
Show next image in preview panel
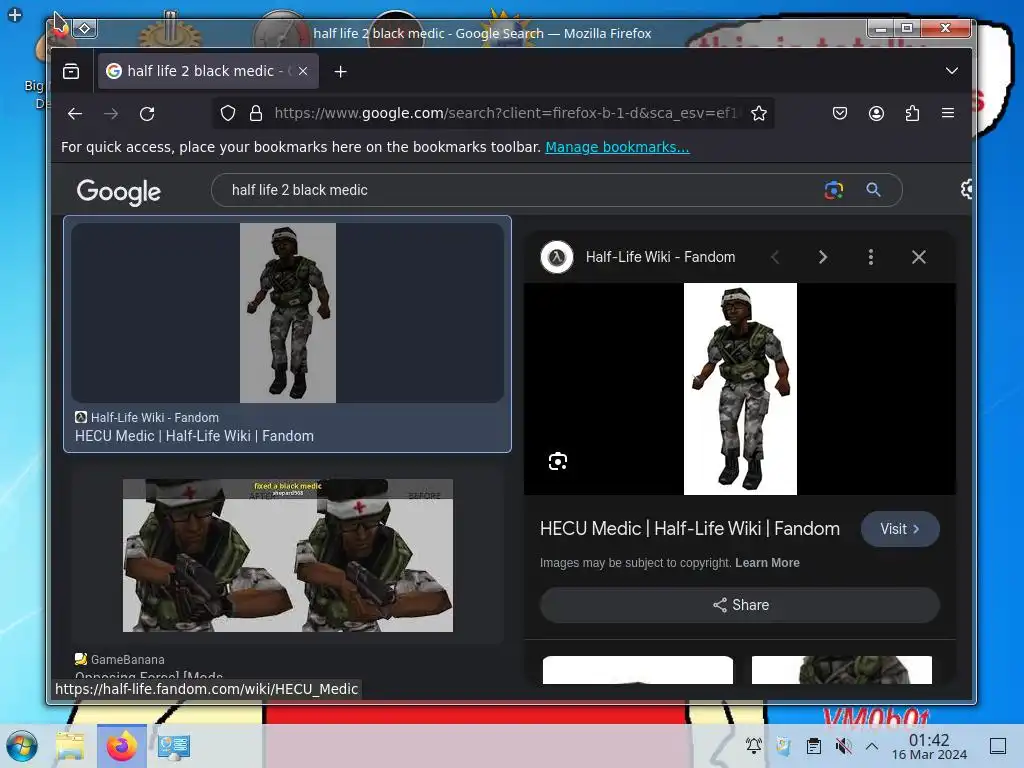[x=823, y=257]
